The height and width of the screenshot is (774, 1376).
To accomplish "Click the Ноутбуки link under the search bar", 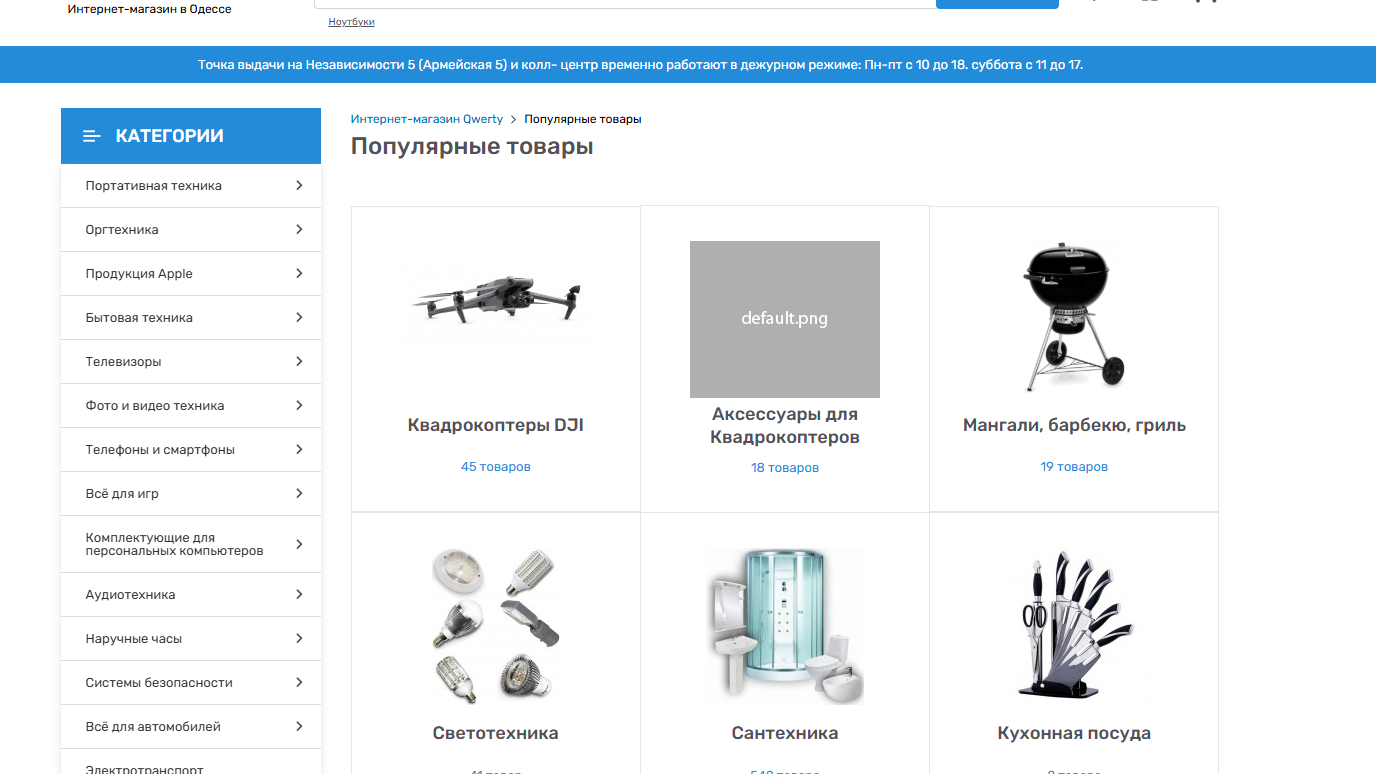I will click(x=351, y=22).
